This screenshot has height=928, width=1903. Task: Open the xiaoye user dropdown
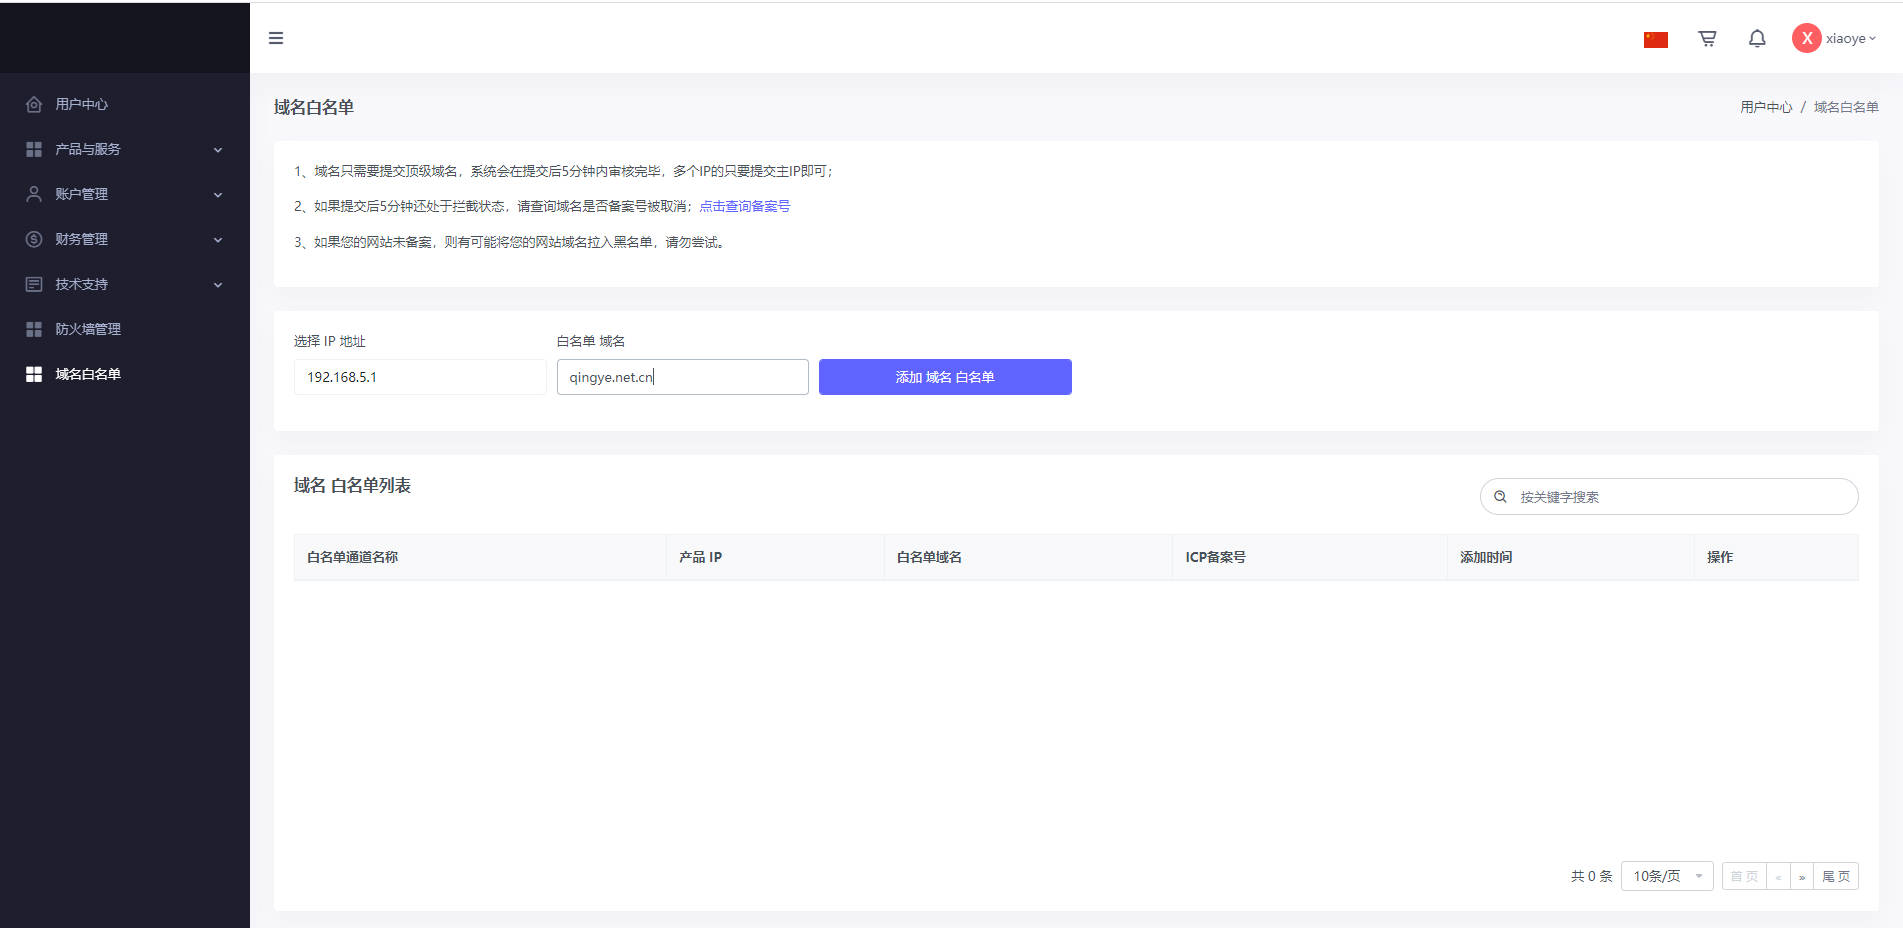1850,39
